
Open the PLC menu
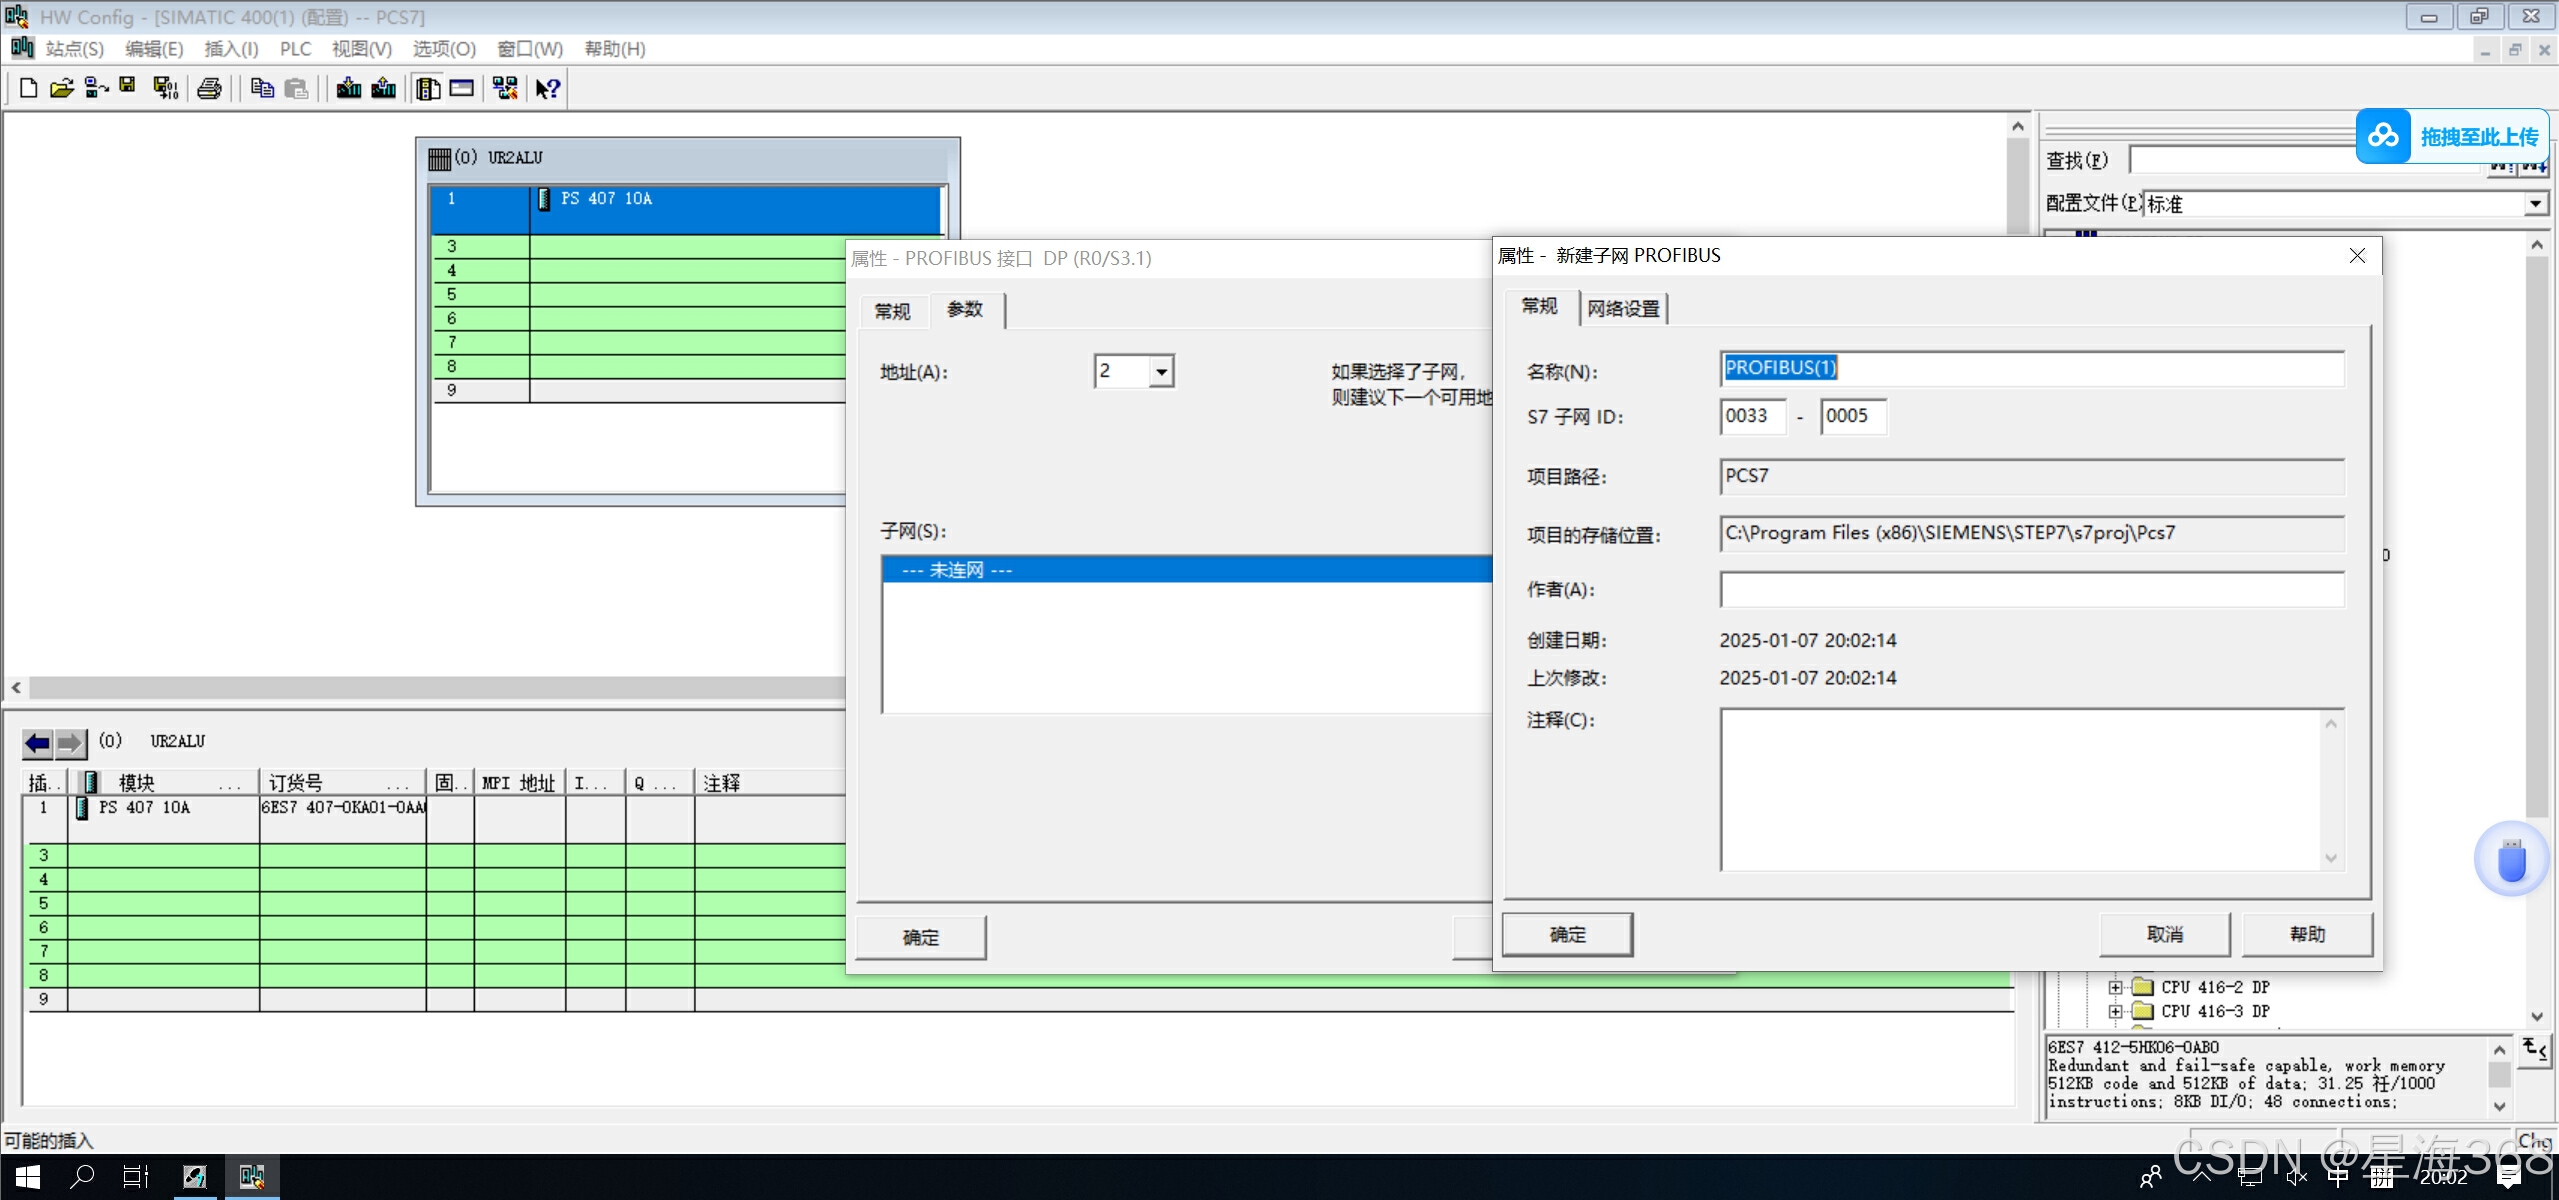[x=295, y=49]
